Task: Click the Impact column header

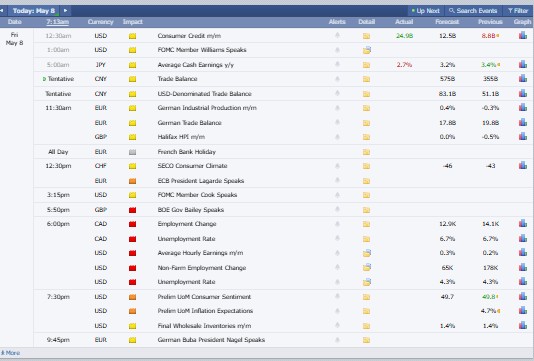Action: point(132,22)
